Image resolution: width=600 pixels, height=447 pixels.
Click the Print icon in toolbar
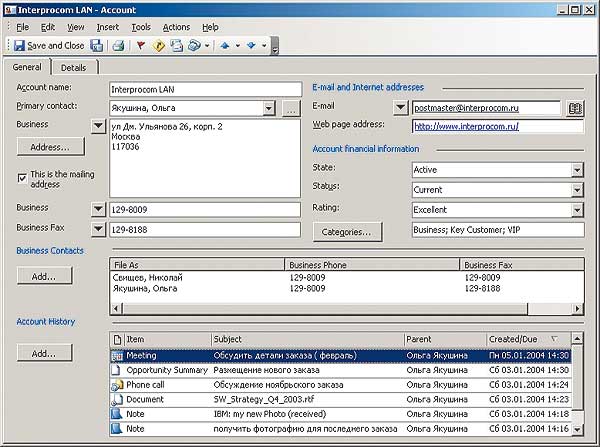tap(118, 45)
